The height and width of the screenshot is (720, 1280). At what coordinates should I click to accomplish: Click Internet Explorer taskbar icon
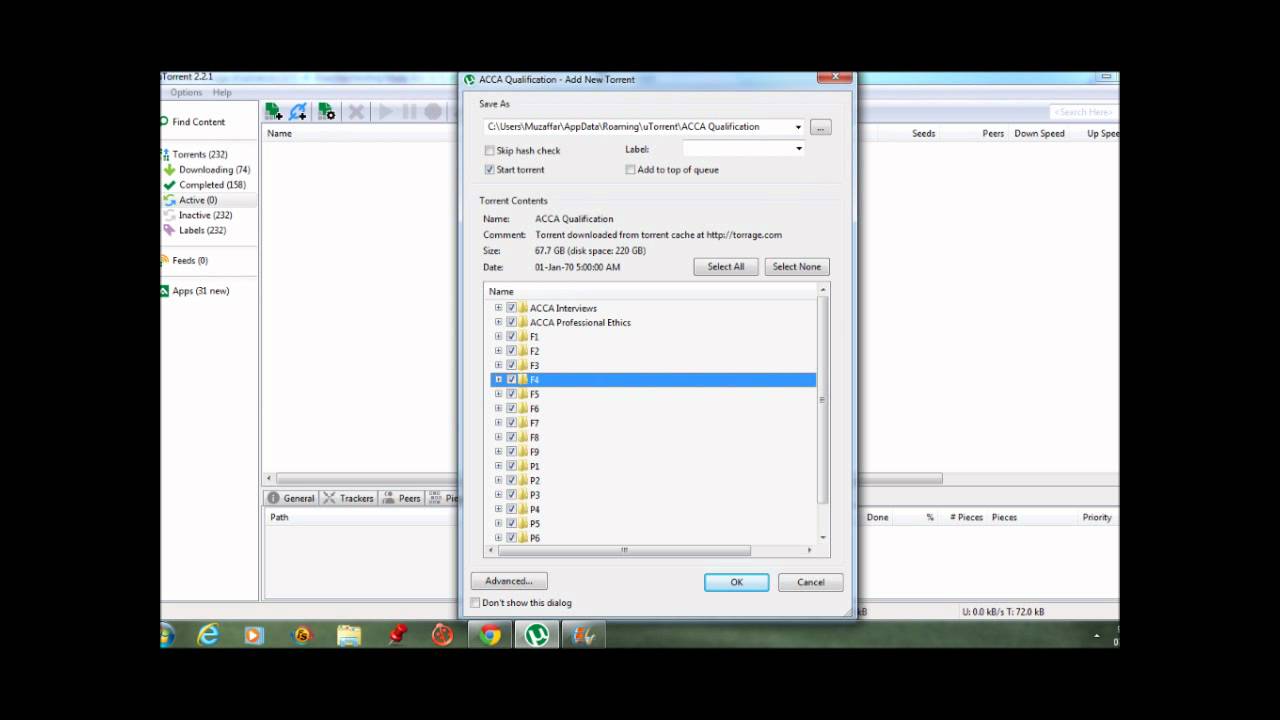pos(208,635)
